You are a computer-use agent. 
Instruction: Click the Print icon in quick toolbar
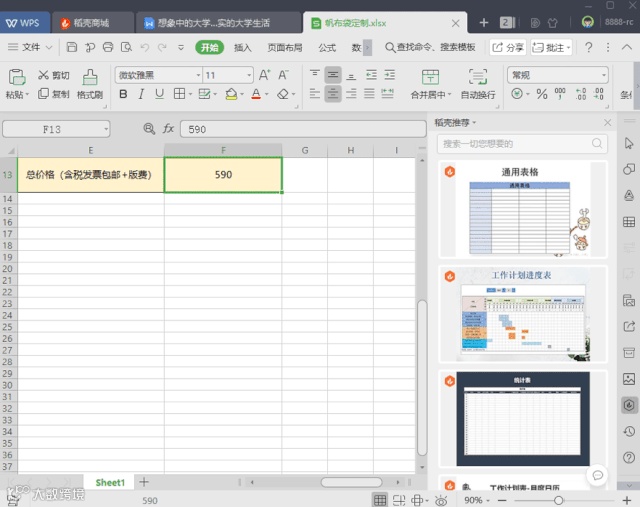click(x=108, y=47)
